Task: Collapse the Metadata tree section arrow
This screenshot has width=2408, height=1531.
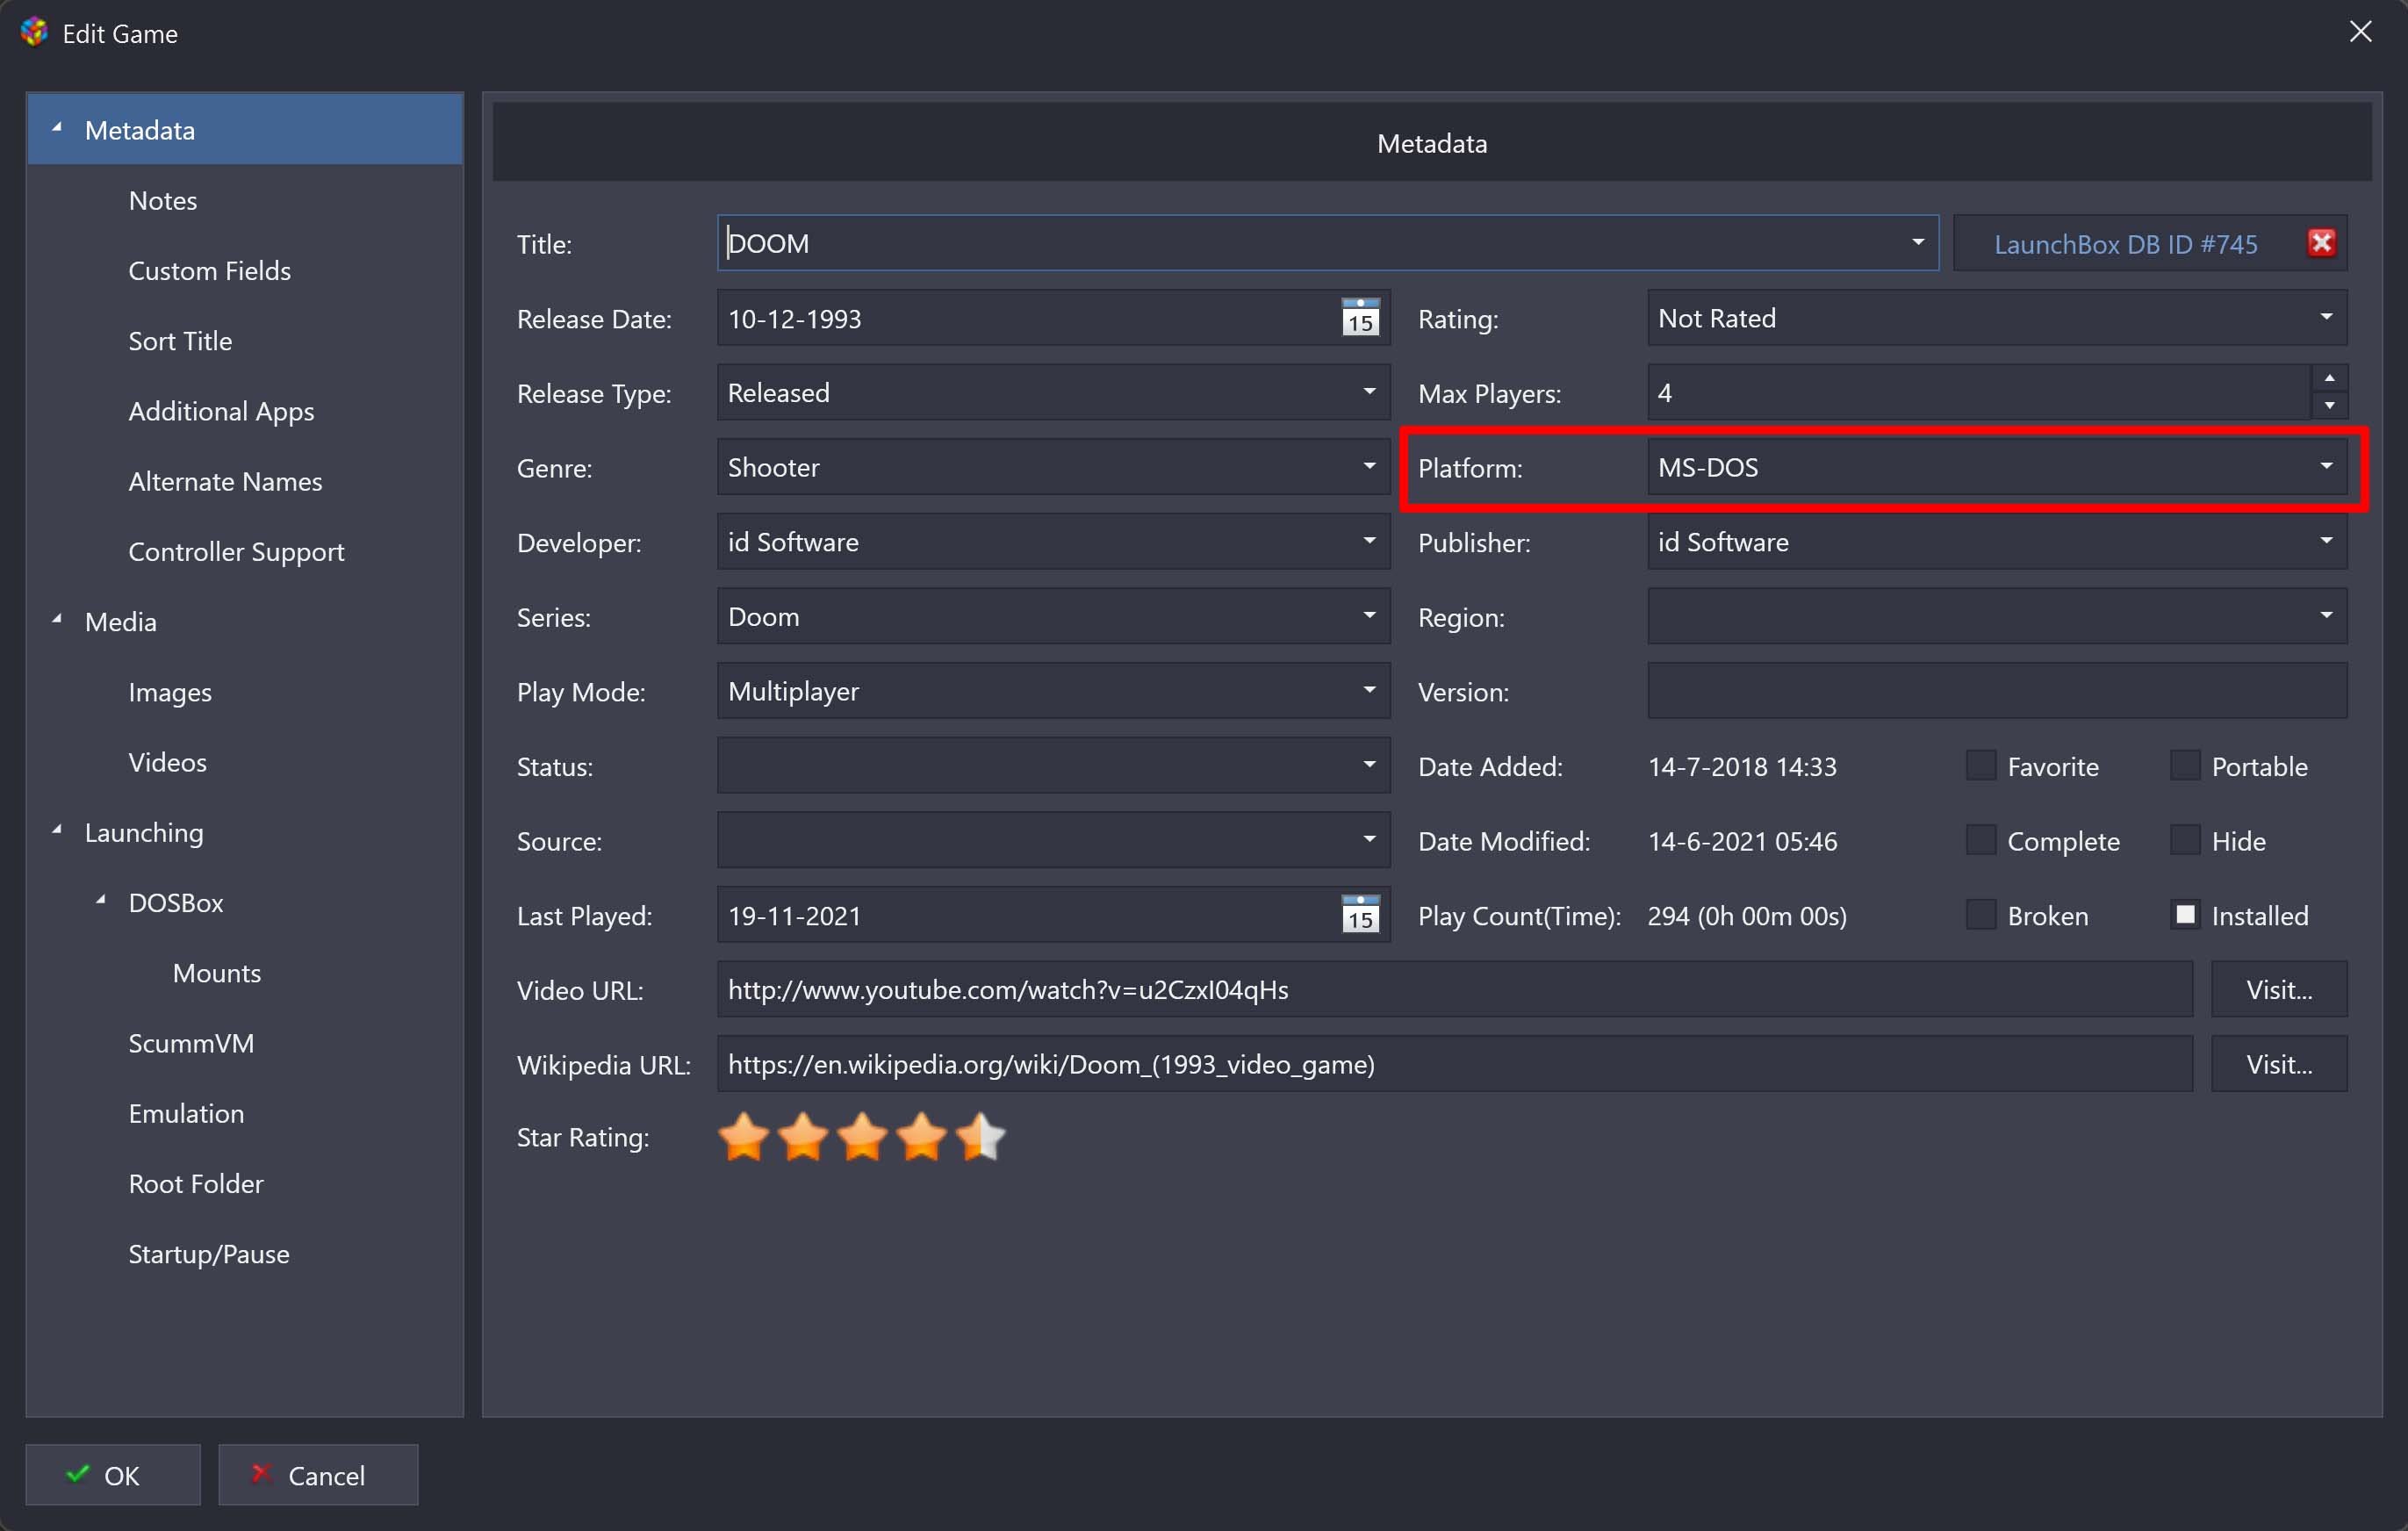Action: pos(57,128)
